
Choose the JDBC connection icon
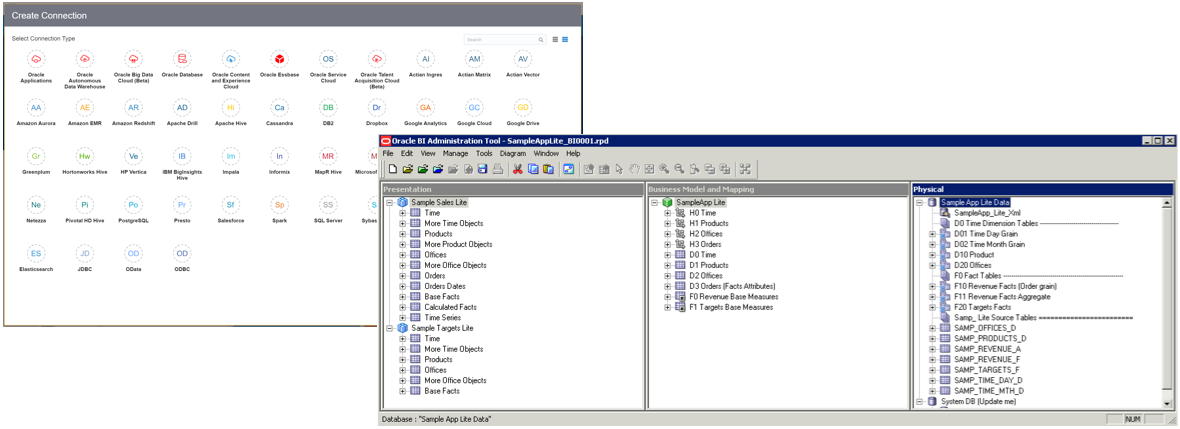[x=84, y=254]
